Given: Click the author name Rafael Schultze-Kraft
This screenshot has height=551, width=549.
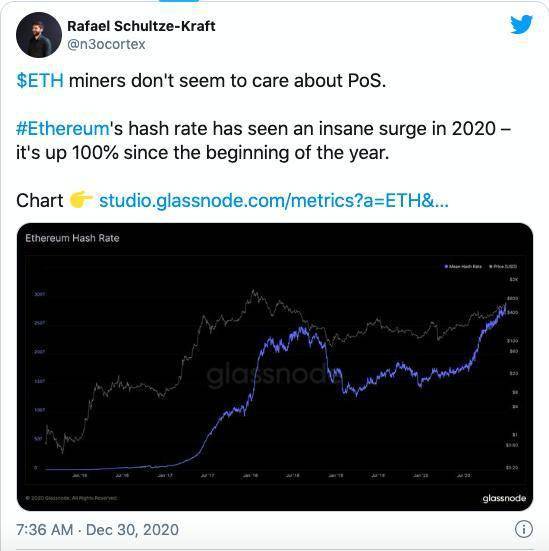Looking at the screenshot, I should point(141,26).
